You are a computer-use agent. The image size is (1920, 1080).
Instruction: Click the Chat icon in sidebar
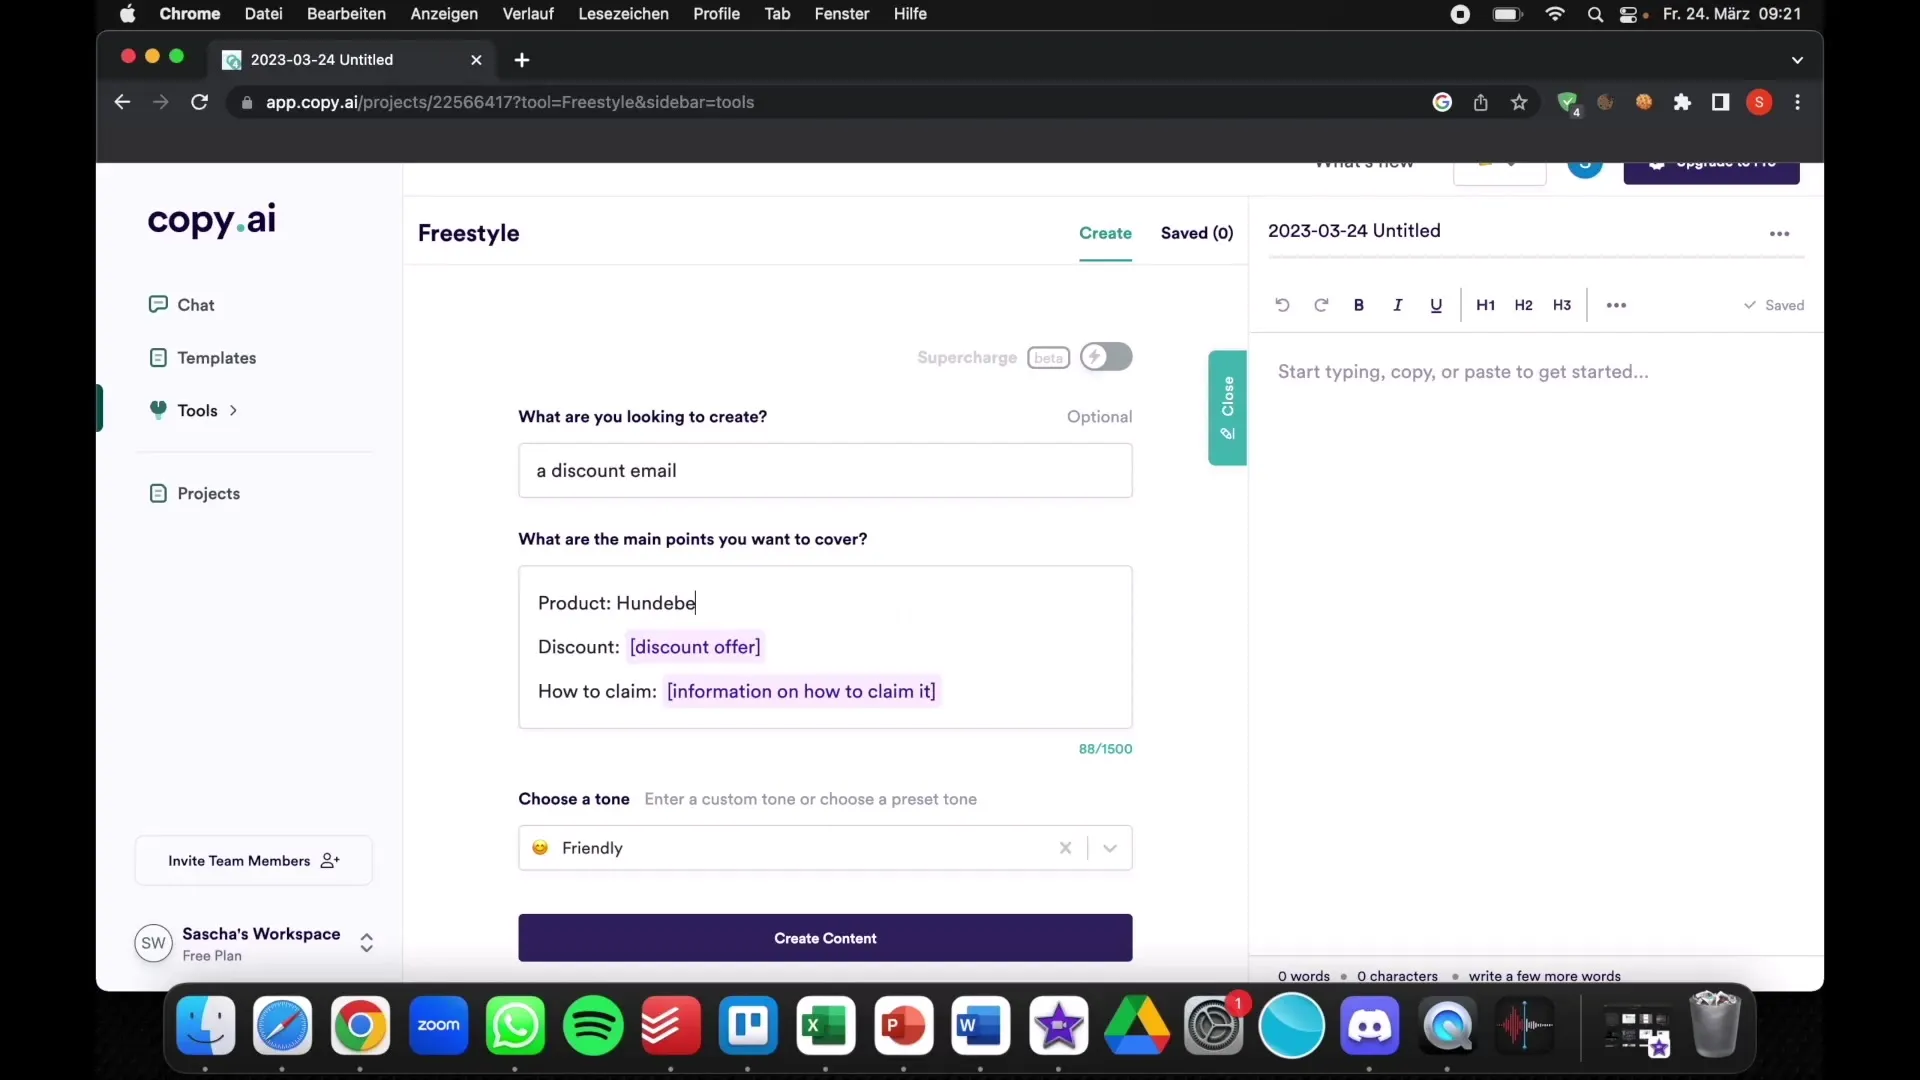click(x=156, y=305)
